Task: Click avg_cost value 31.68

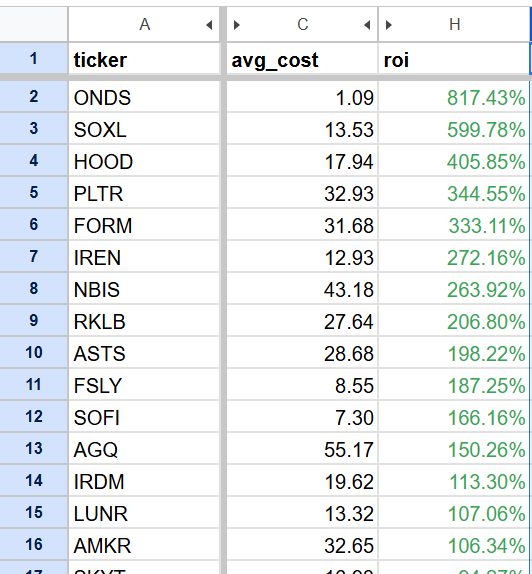Action: [x=302, y=225]
